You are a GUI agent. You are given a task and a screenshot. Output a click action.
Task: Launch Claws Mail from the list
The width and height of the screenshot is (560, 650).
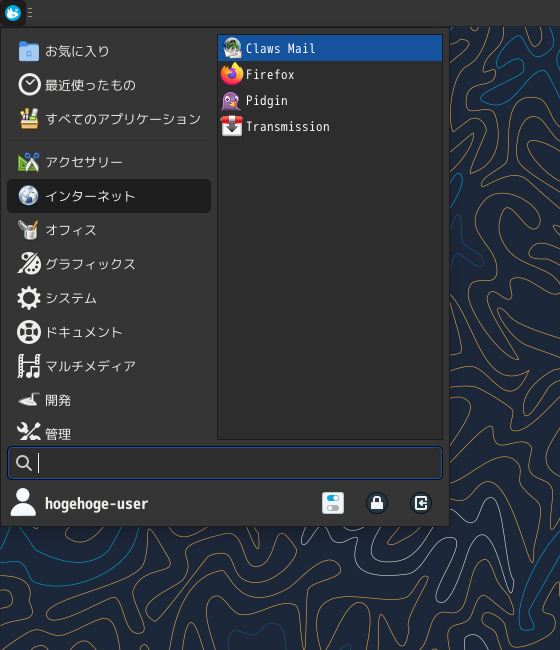[x=330, y=48]
